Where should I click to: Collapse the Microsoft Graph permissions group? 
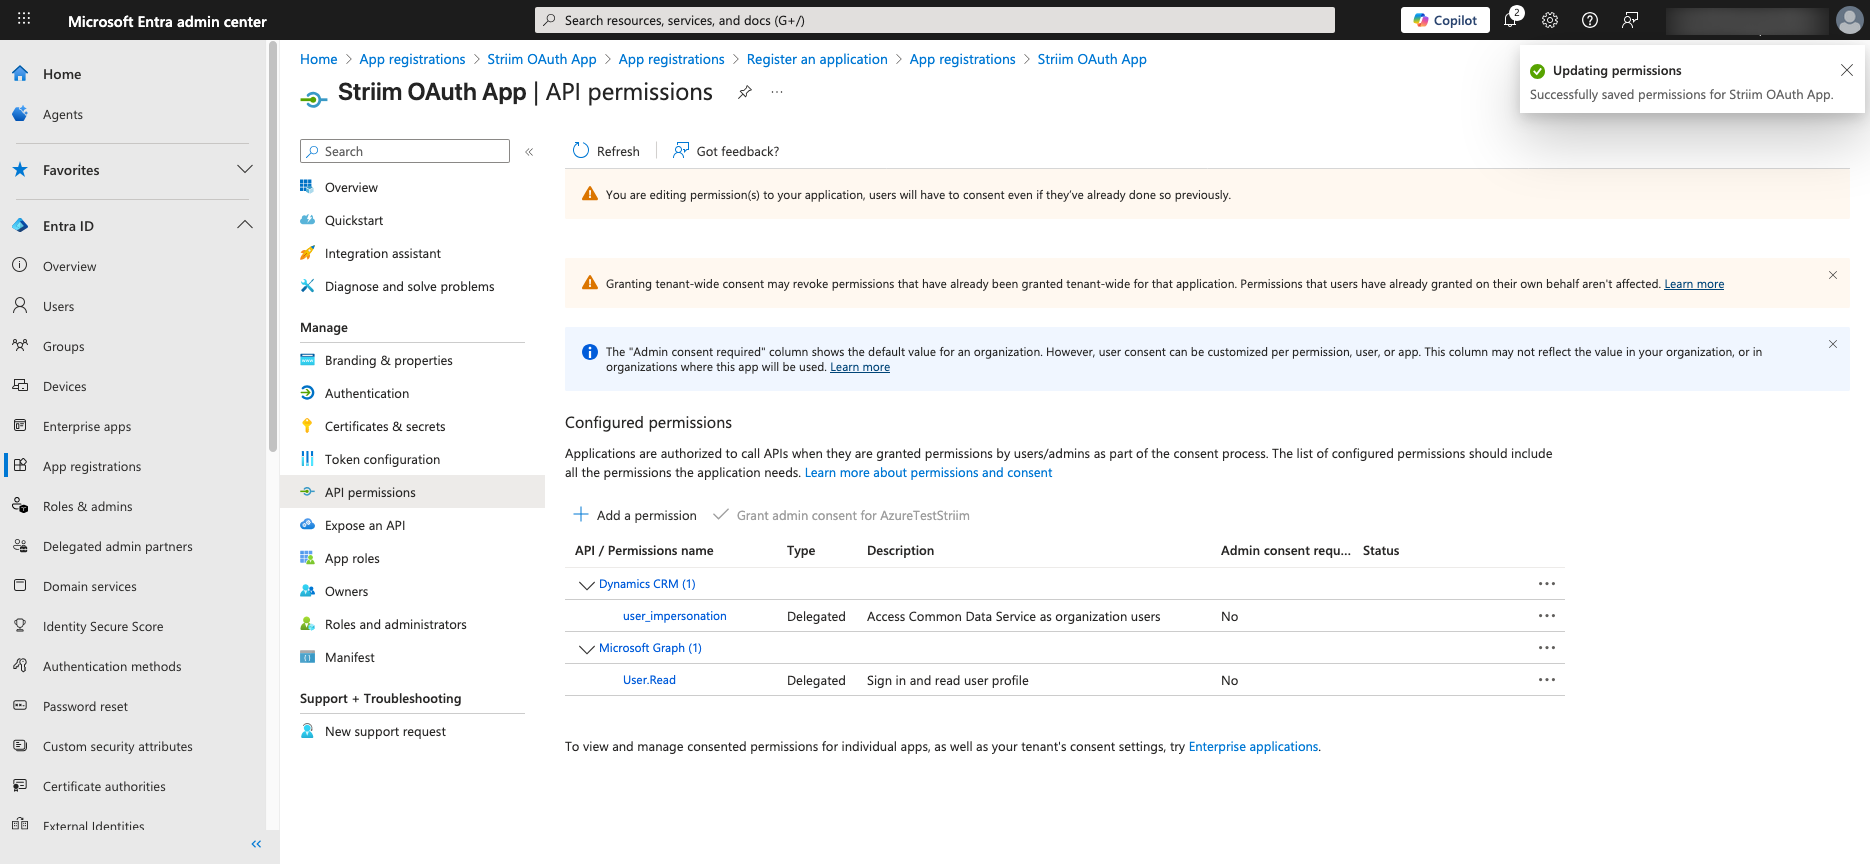click(586, 649)
